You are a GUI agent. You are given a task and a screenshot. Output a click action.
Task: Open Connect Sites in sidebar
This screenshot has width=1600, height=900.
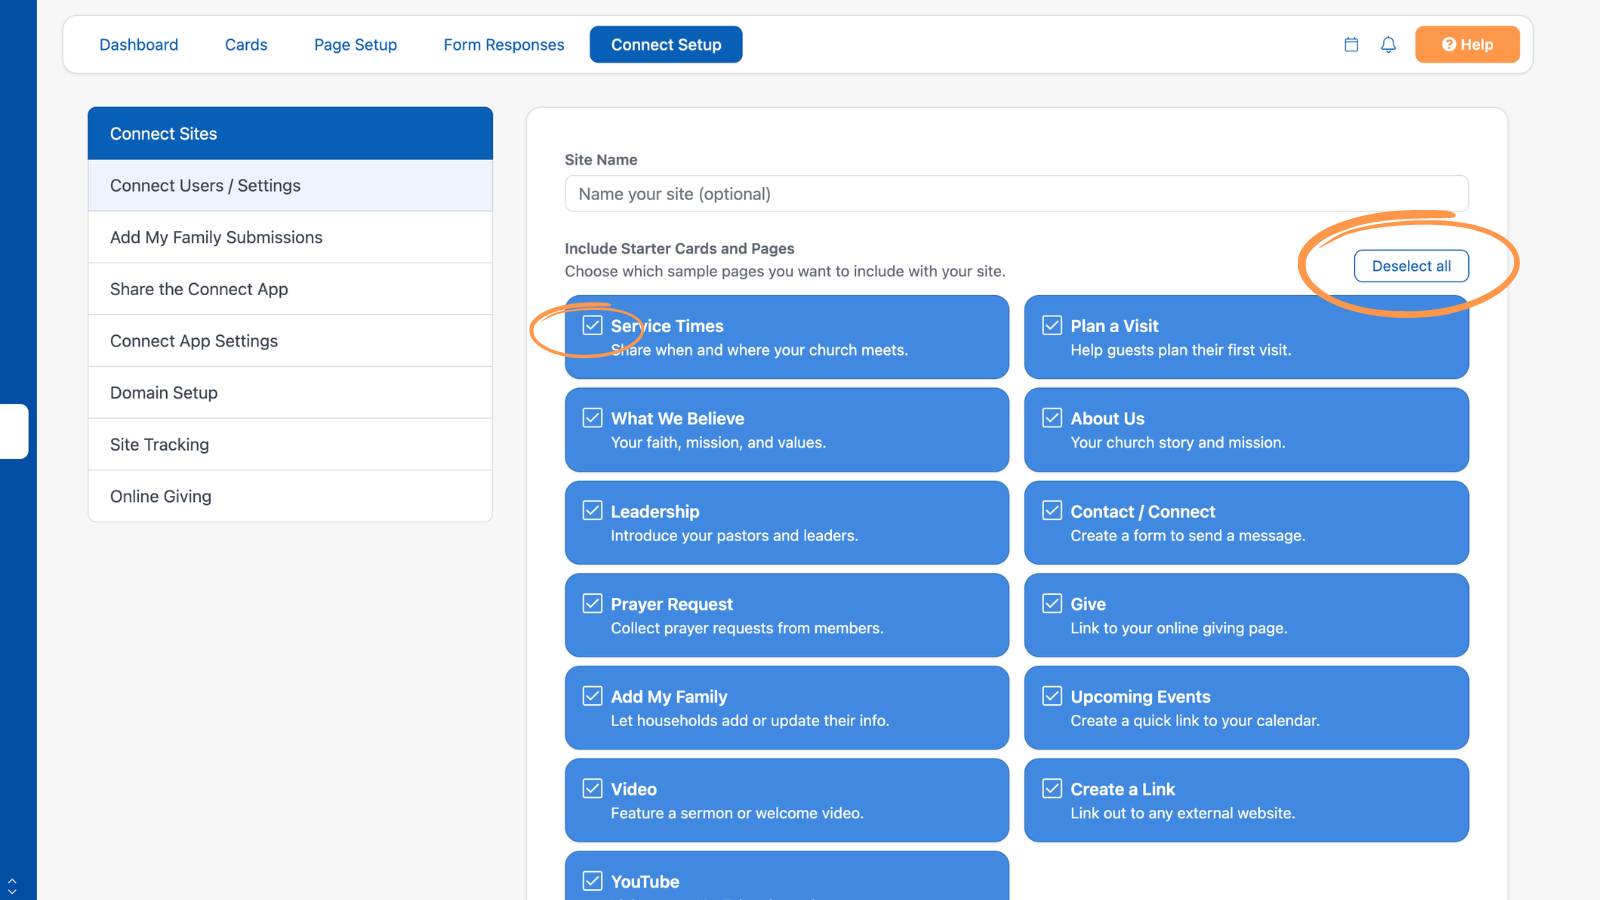tap(290, 134)
